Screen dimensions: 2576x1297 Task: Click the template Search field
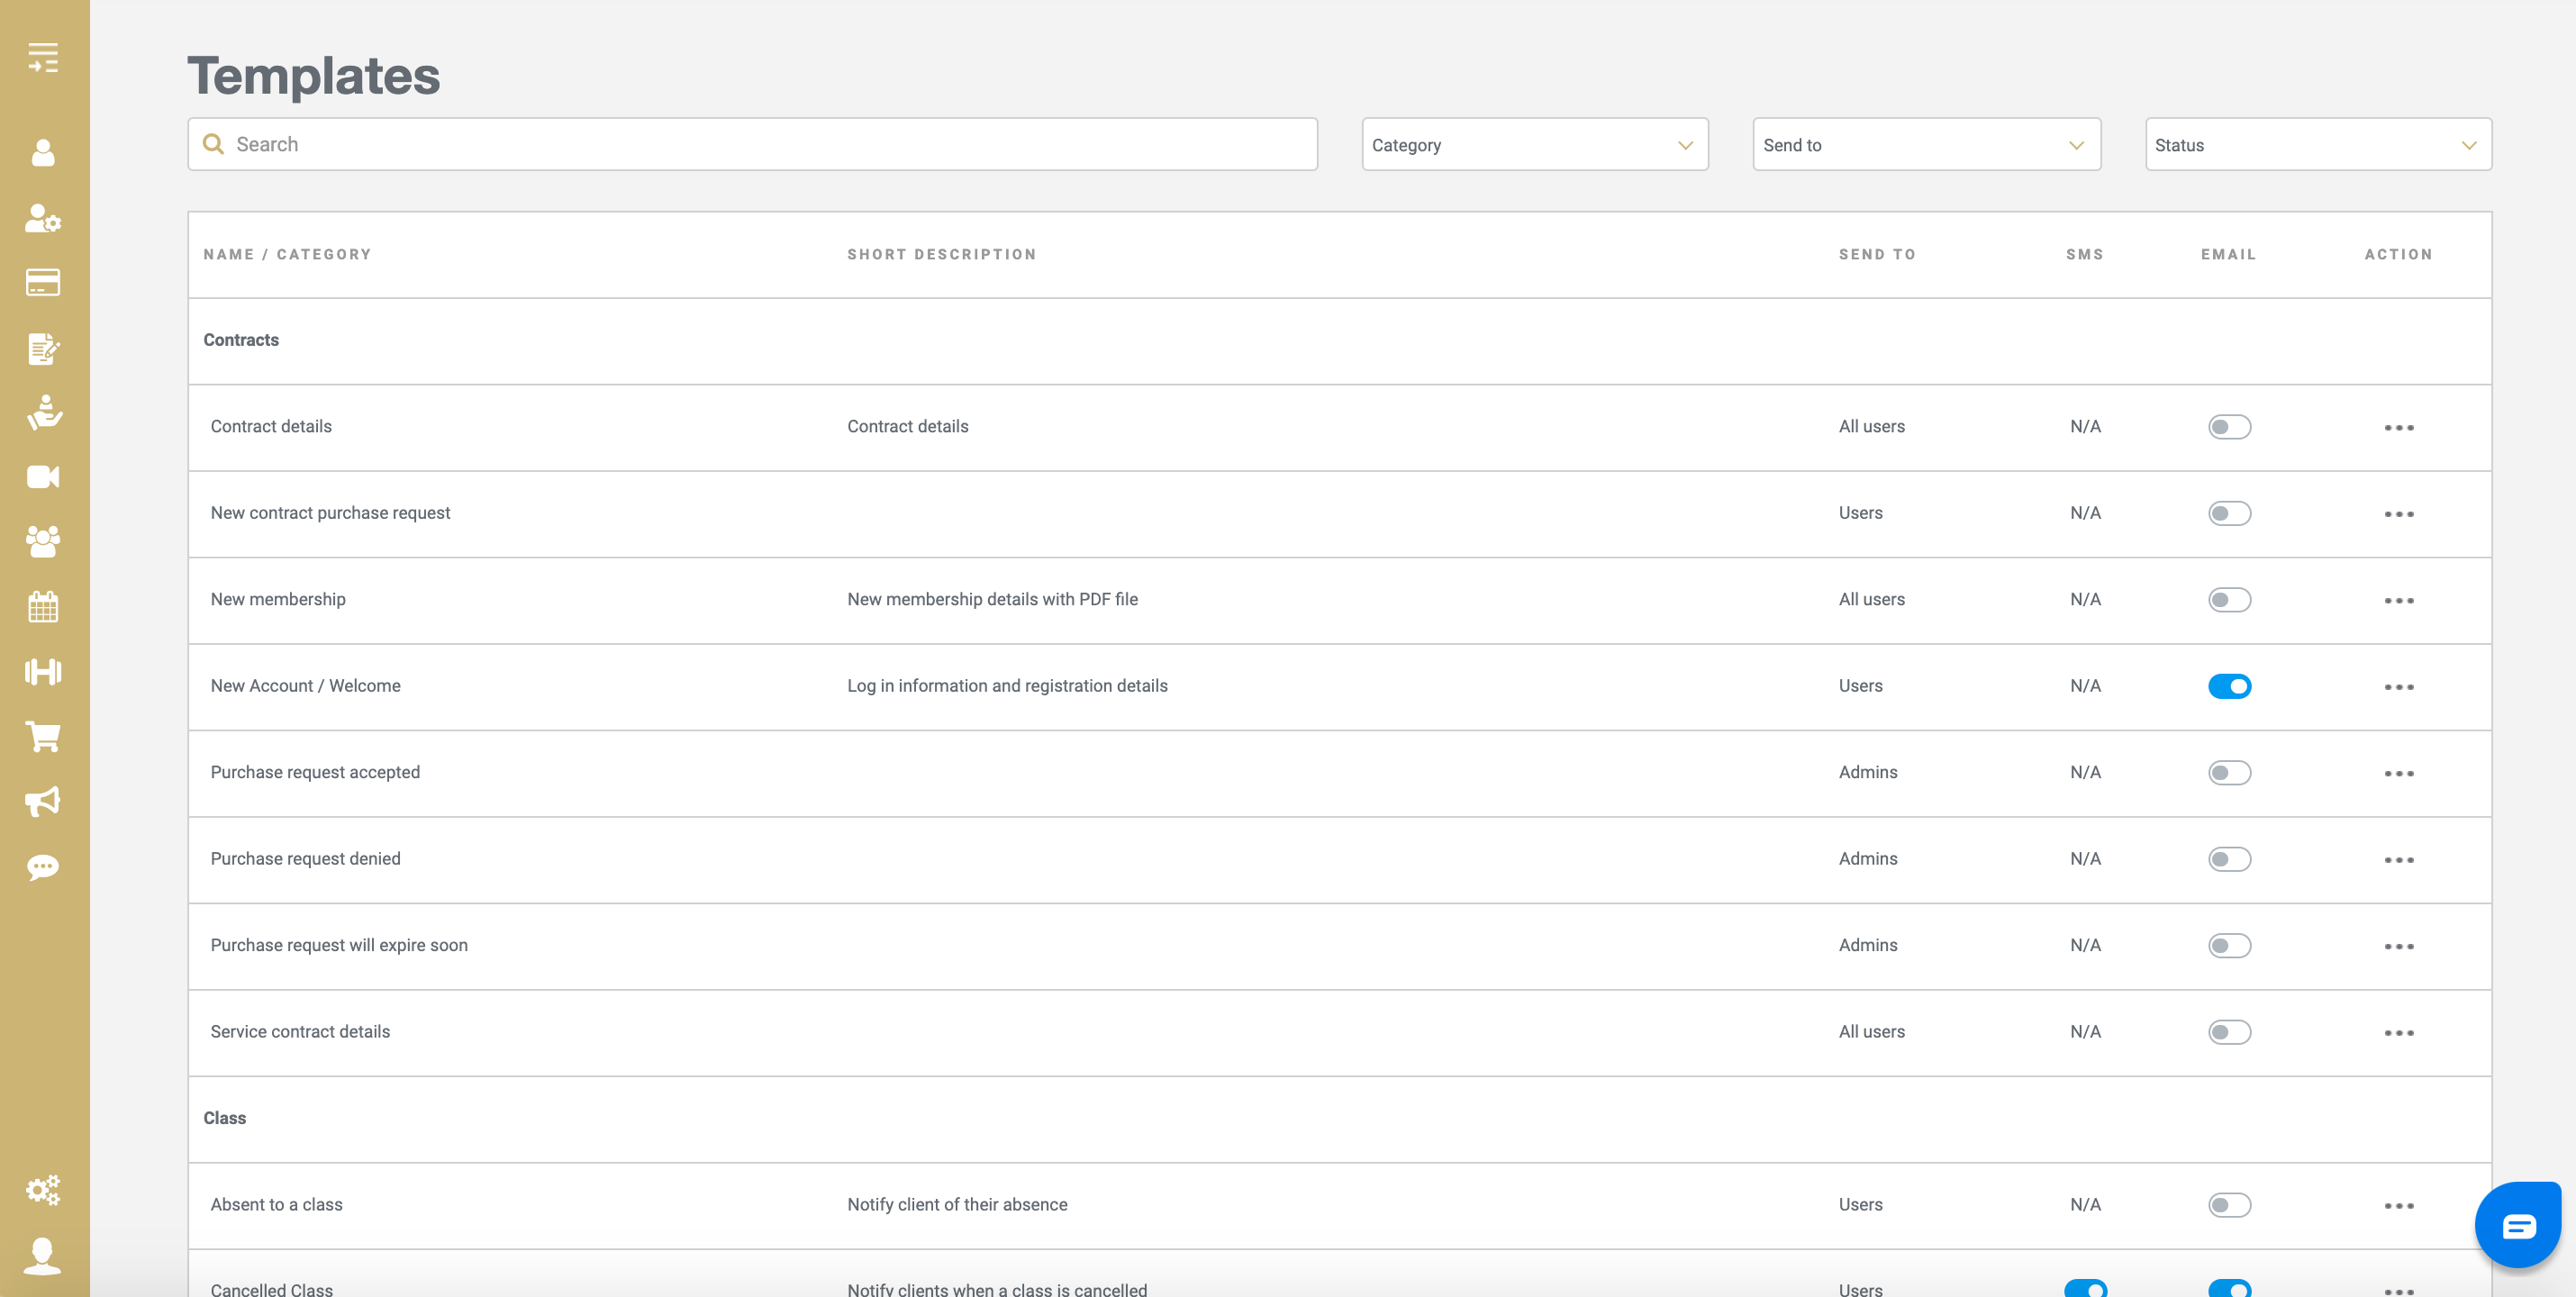coord(752,144)
